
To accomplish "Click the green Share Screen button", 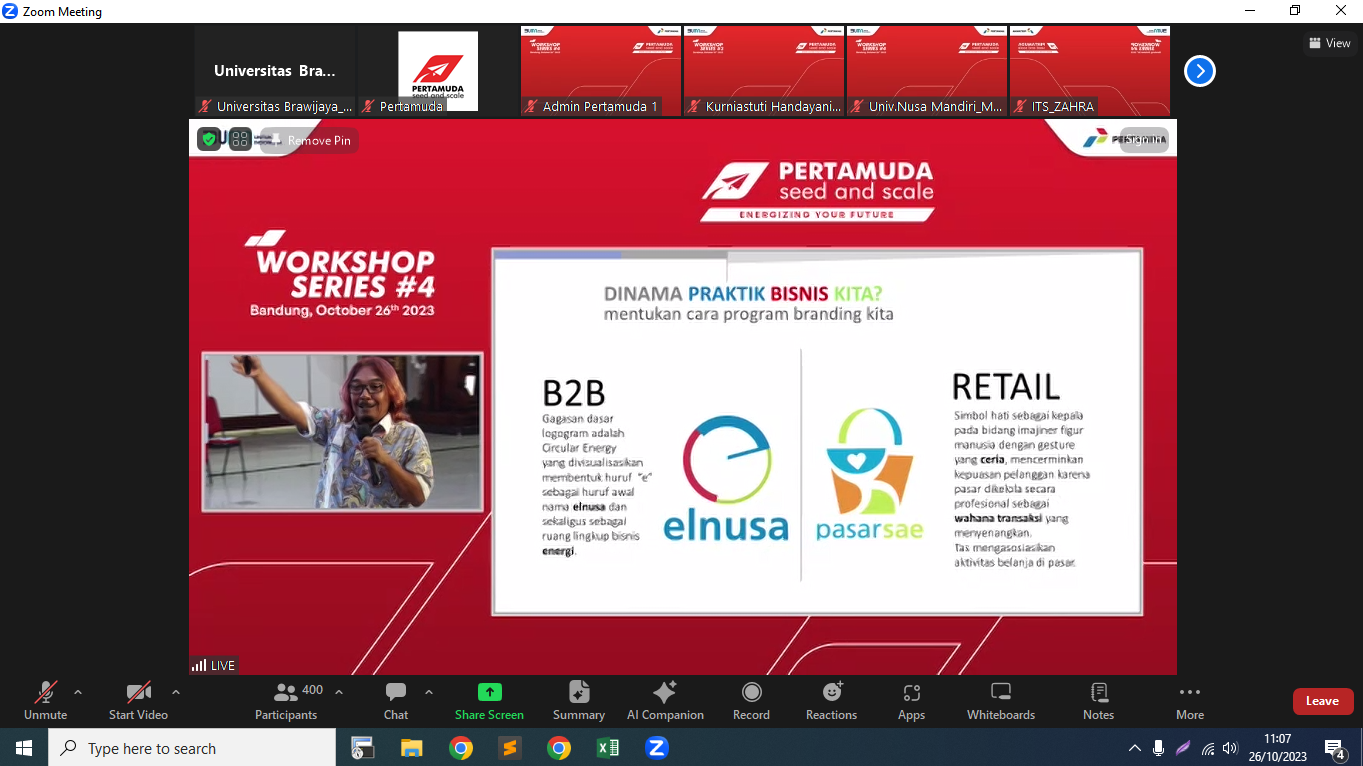I will coord(489,700).
